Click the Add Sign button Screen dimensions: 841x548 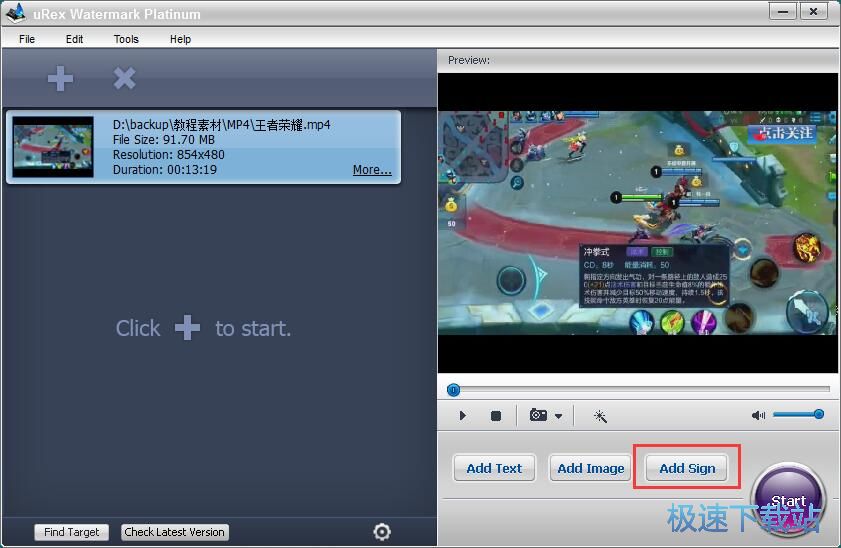tap(687, 468)
